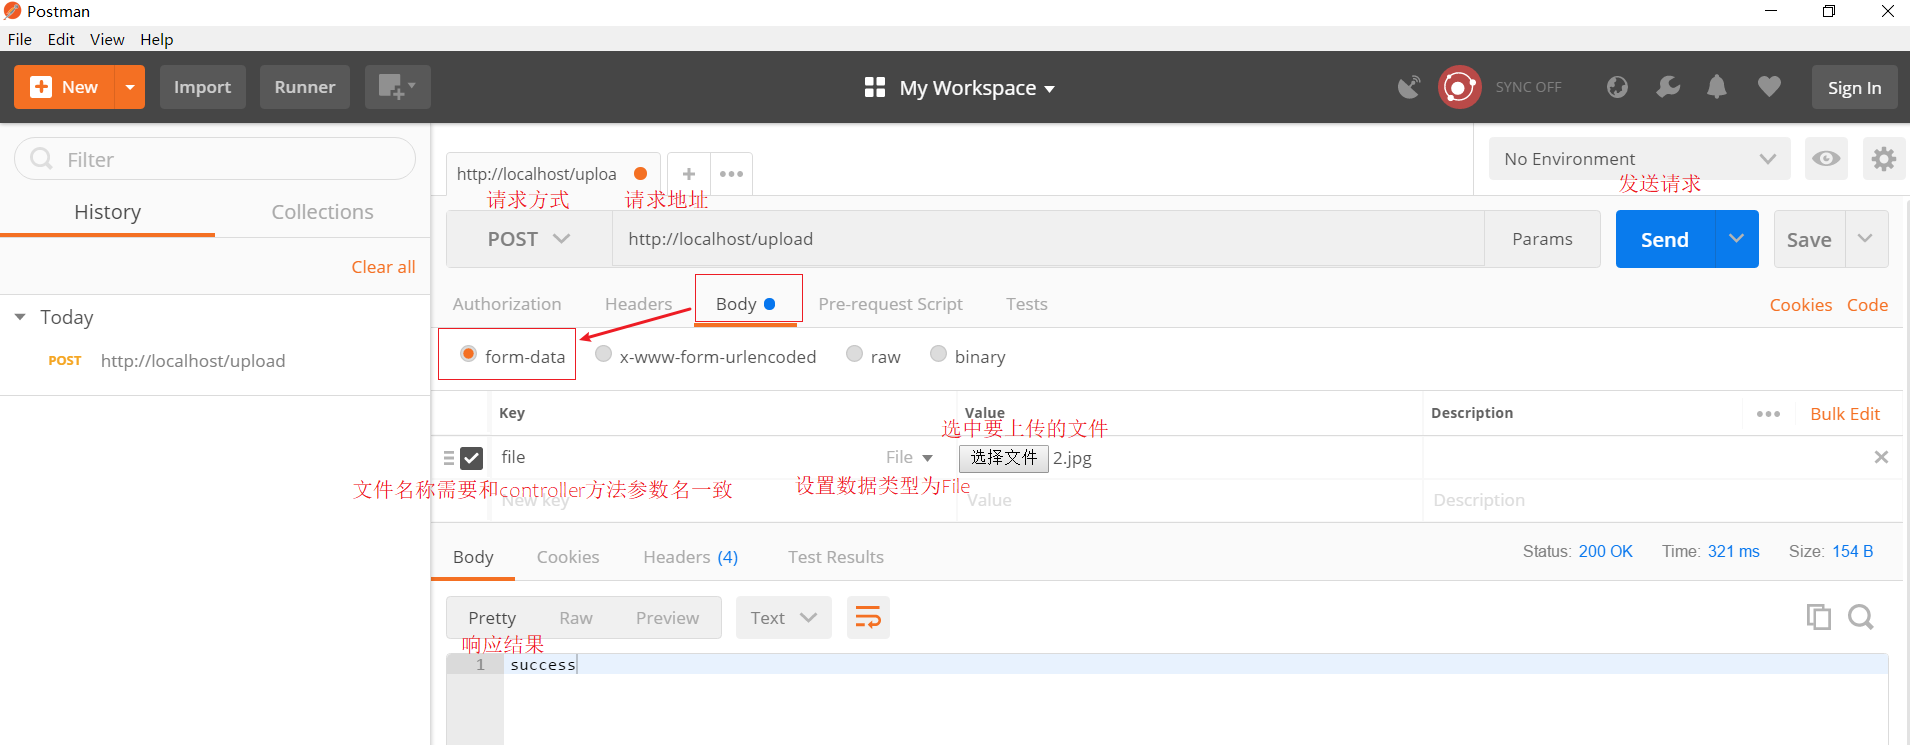This screenshot has height=745, width=1910.
Task: Open tab options three-dot menu
Action: click(x=731, y=174)
